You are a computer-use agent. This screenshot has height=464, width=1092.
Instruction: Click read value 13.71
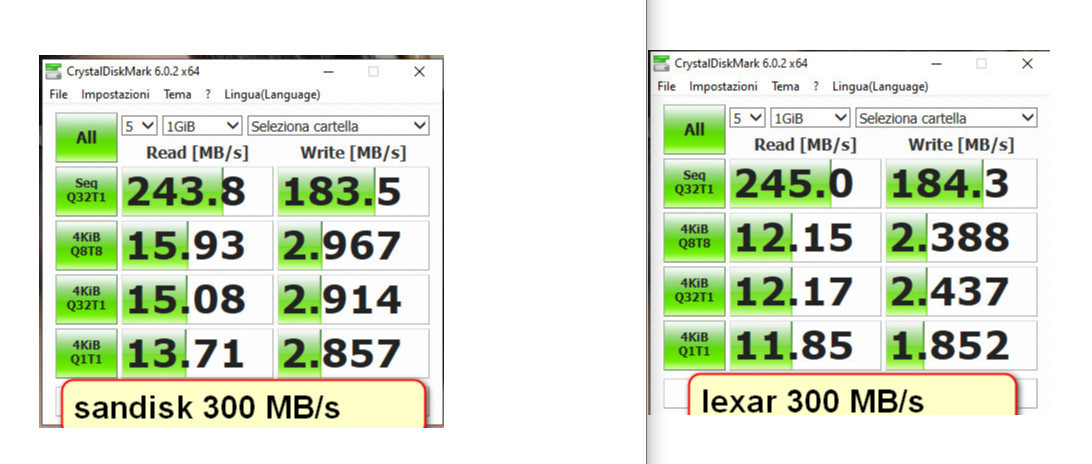(197, 353)
